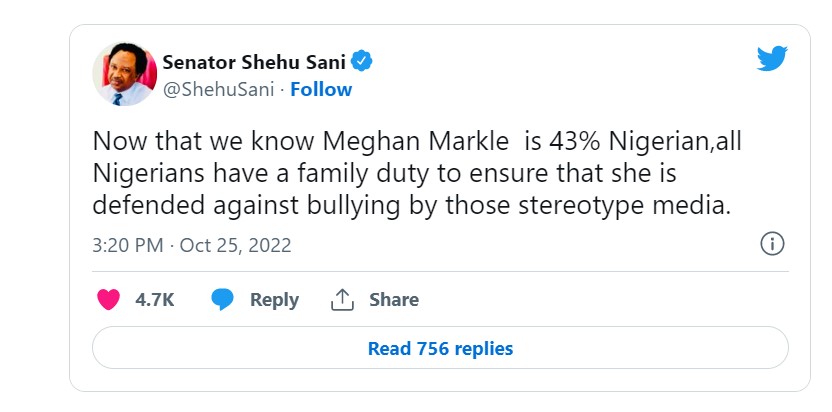
Task: Click the Twitter bird logo
Action: pos(772,58)
